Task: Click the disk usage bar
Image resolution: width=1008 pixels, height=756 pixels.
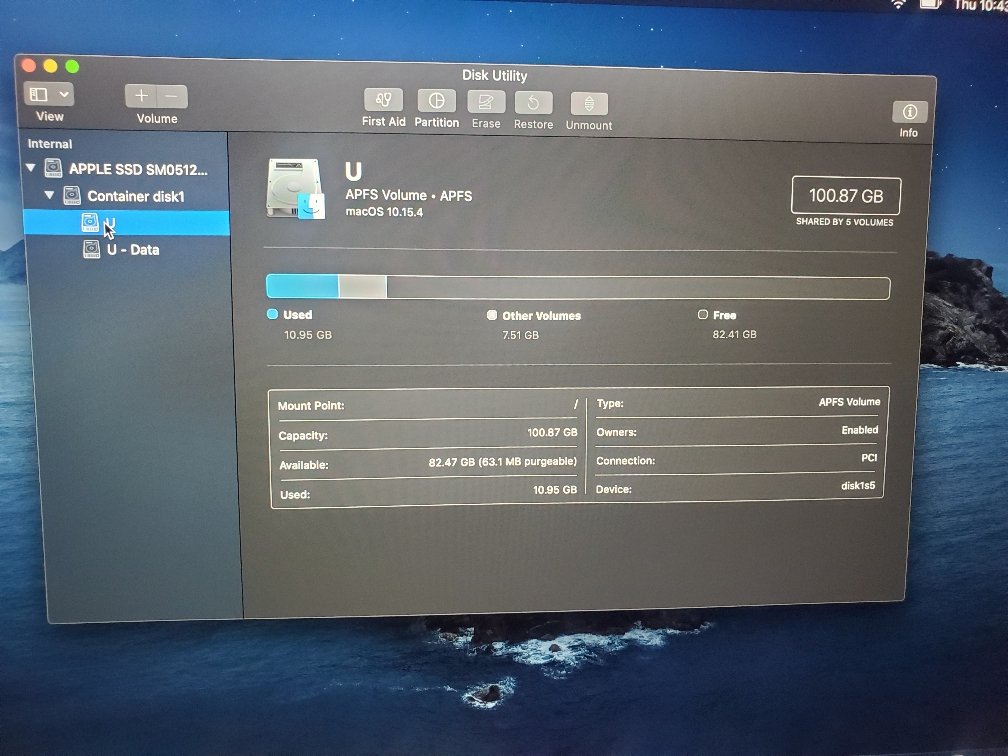Action: click(578, 287)
